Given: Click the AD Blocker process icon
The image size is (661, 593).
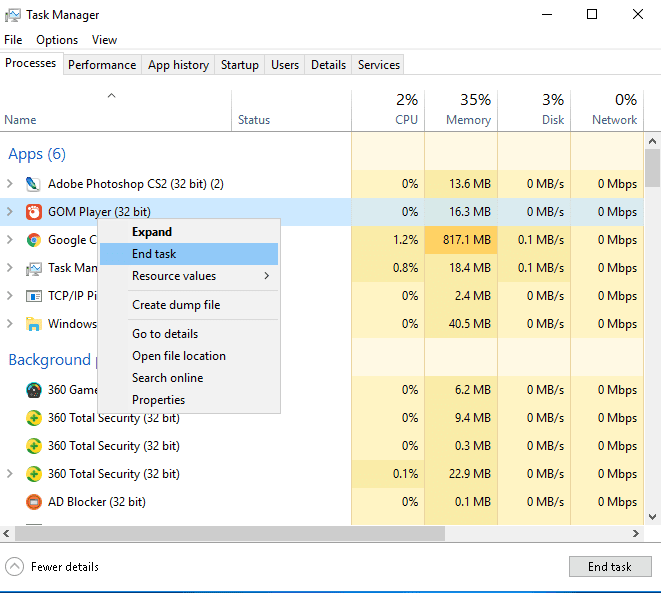Looking at the screenshot, I should click(x=33, y=502).
